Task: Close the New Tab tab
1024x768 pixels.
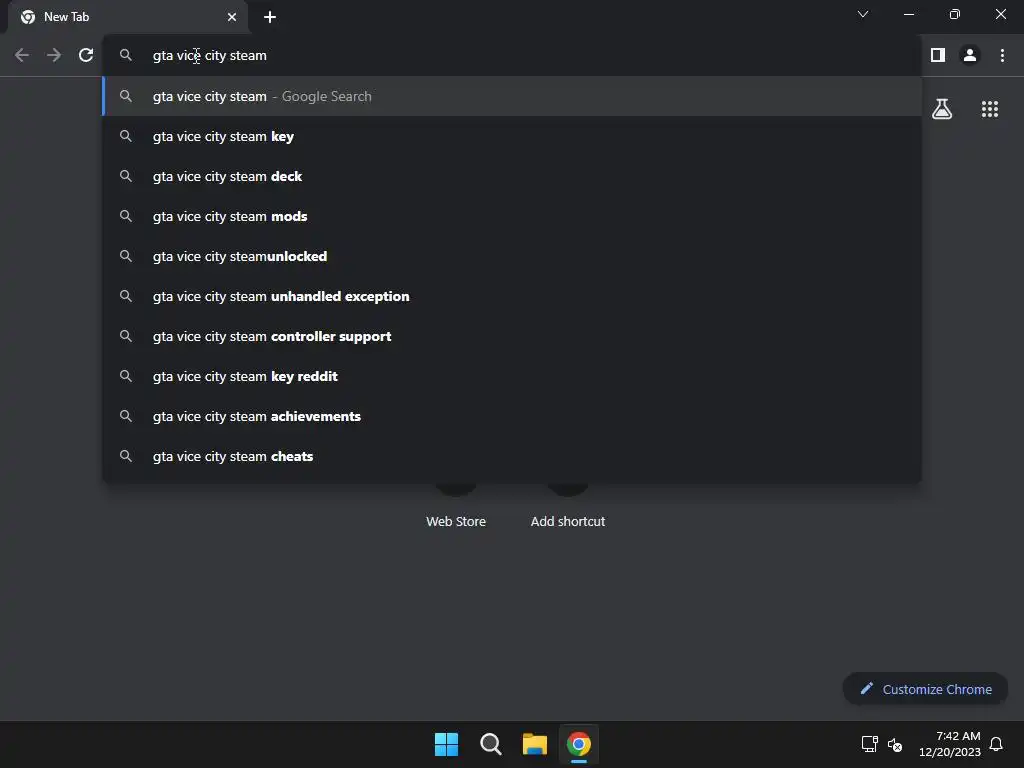Action: (x=232, y=18)
